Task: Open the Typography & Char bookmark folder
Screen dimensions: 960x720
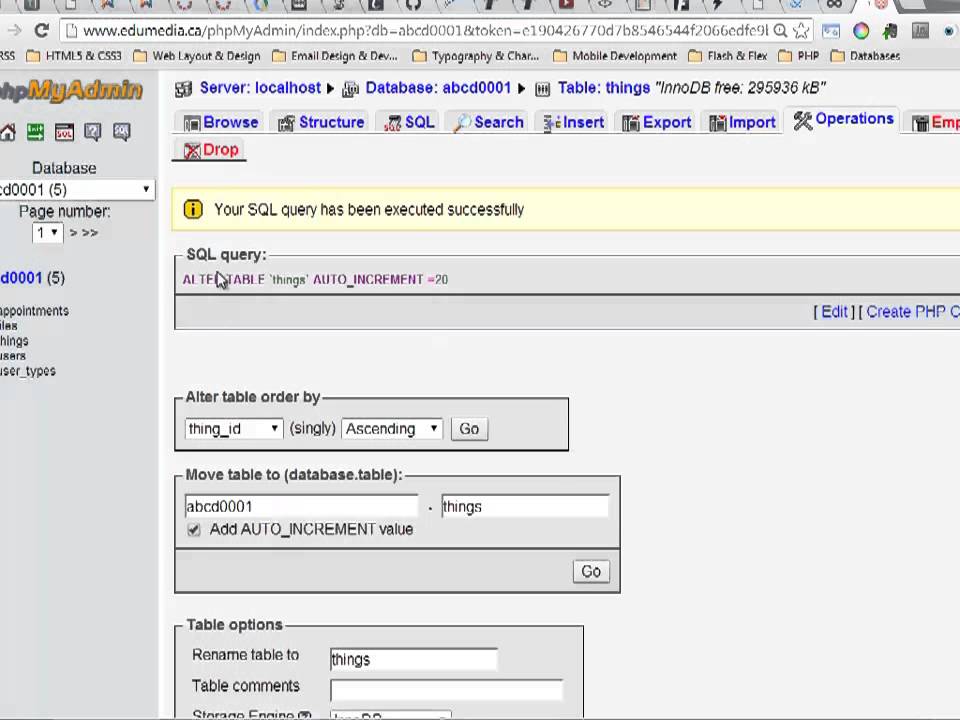Action: tap(476, 56)
